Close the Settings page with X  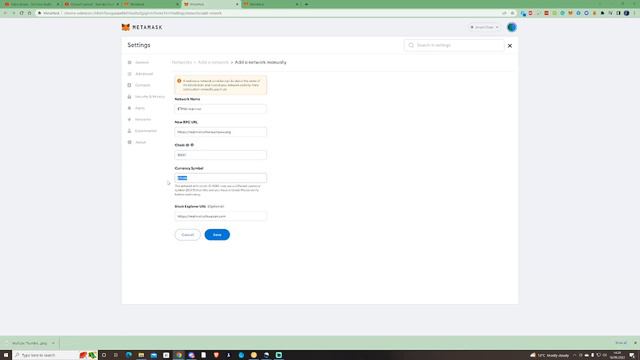(x=510, y=46)
